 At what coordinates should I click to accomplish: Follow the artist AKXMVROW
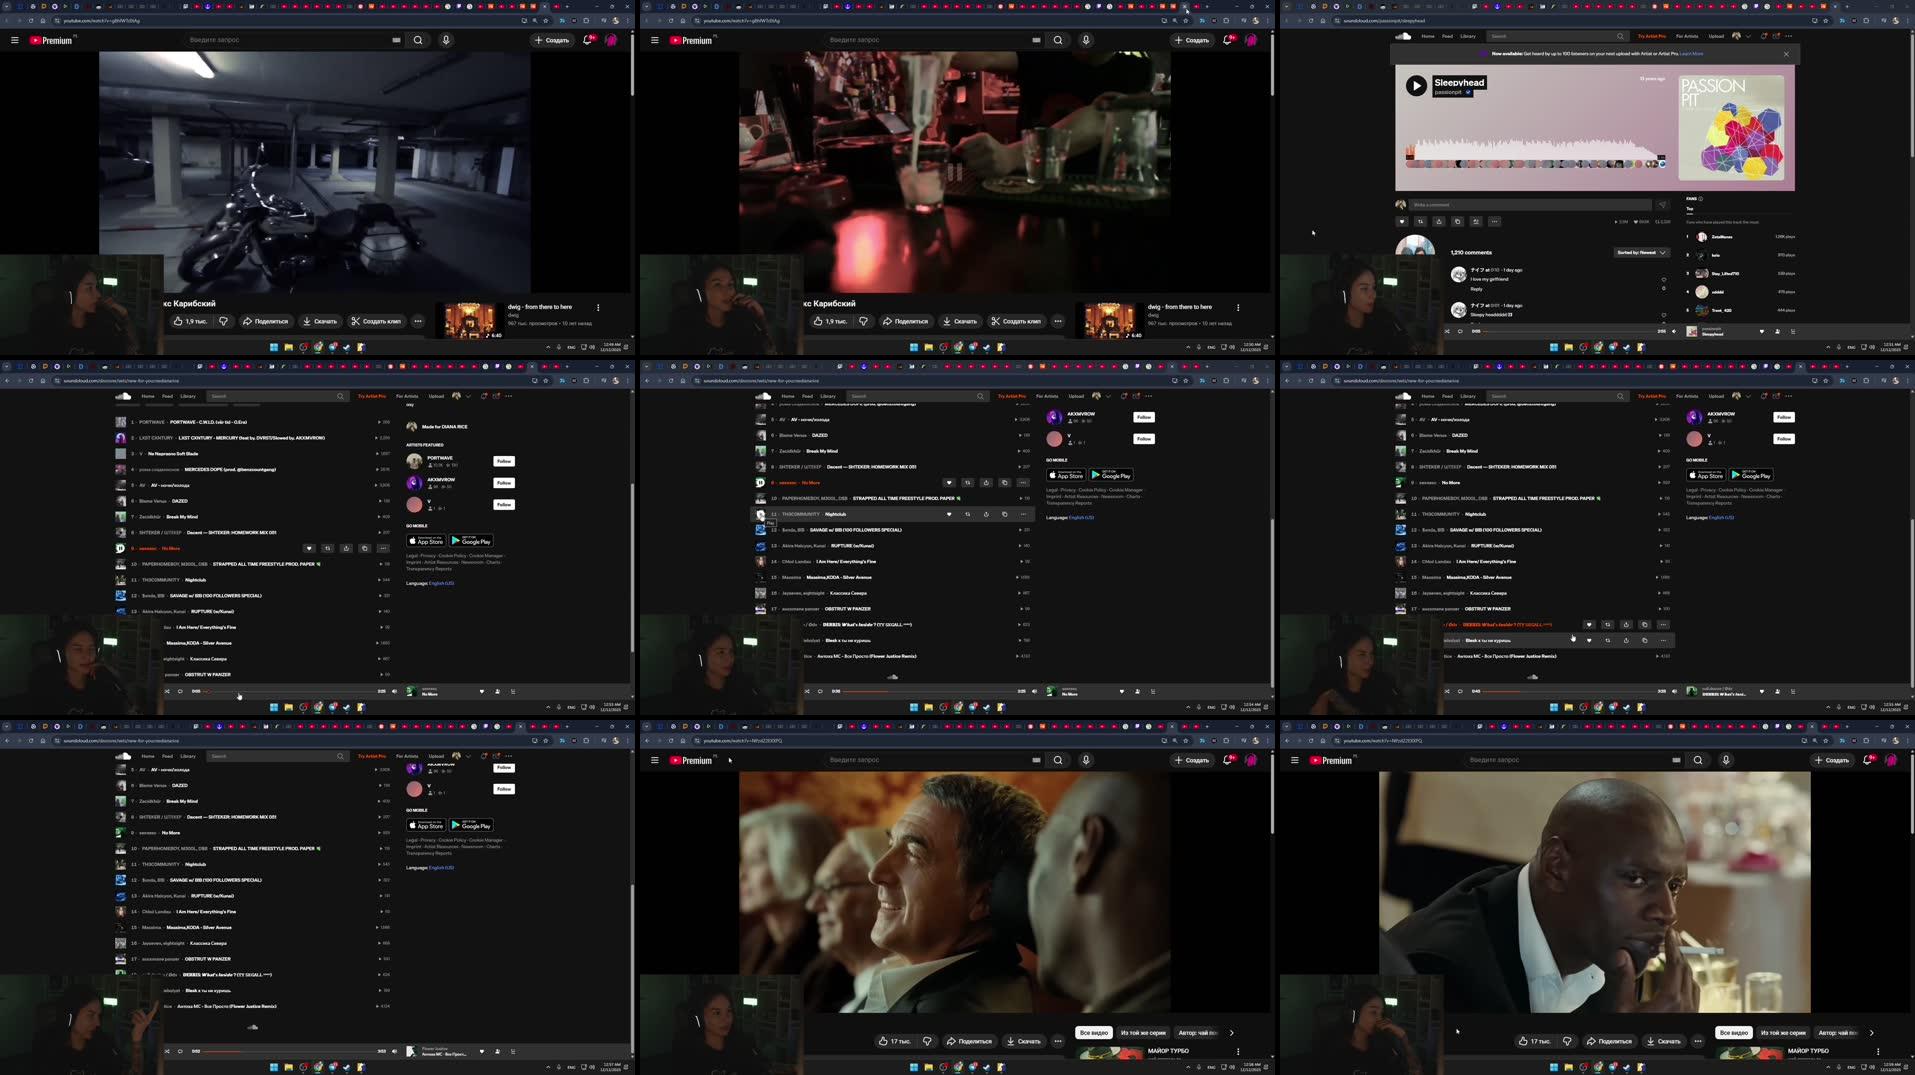click(1143, 417)
